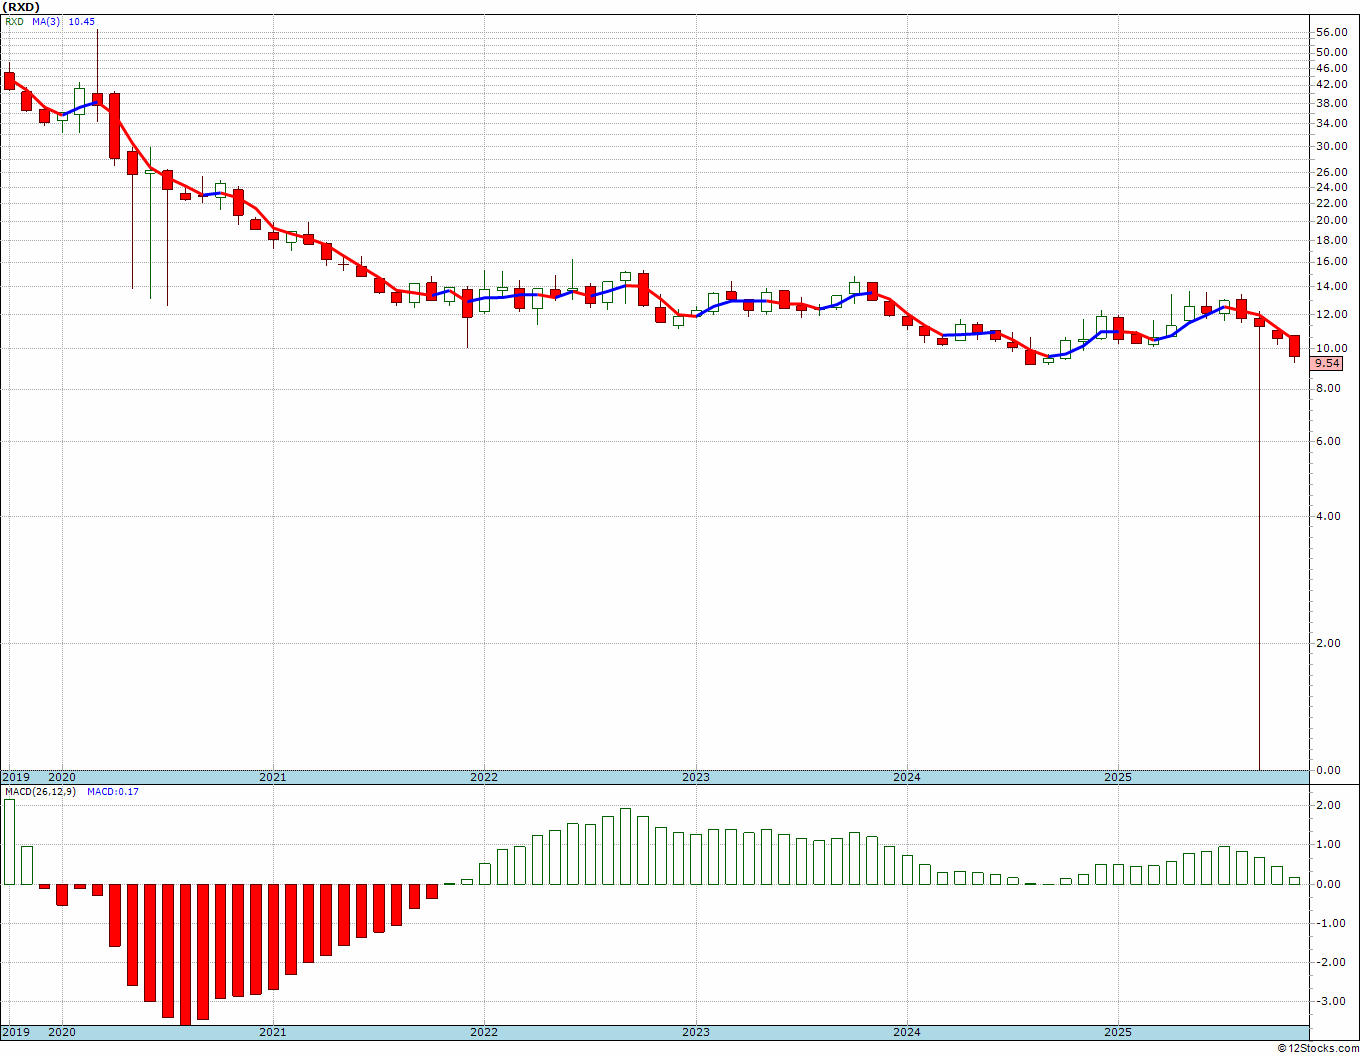The height and width of the screenshot is (1056, 1360).
Task: Click the 42.00 price axis label
Action: pyautogui.click(x=1330, y=85)
